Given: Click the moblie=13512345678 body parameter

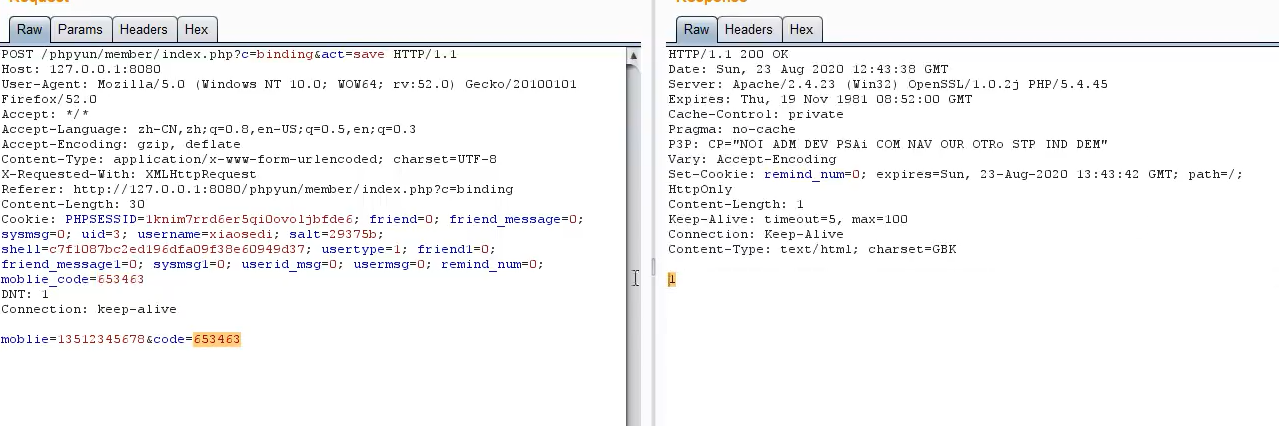Looking at the screenshot, I should [73, 340].
